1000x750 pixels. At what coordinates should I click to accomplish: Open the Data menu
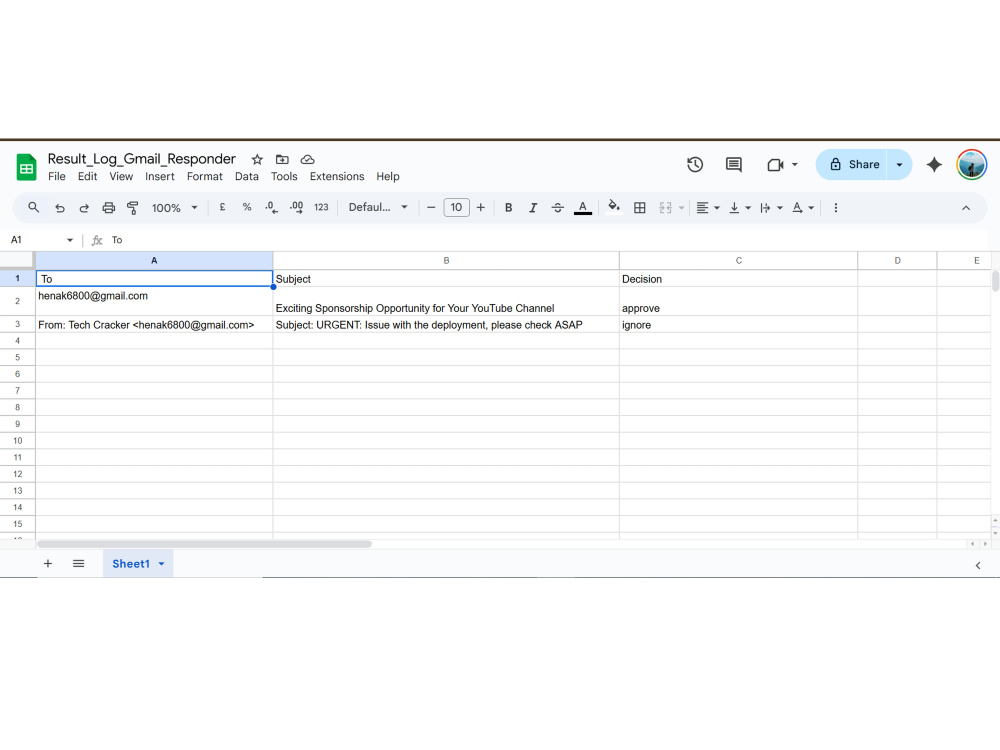pos(247,177)
